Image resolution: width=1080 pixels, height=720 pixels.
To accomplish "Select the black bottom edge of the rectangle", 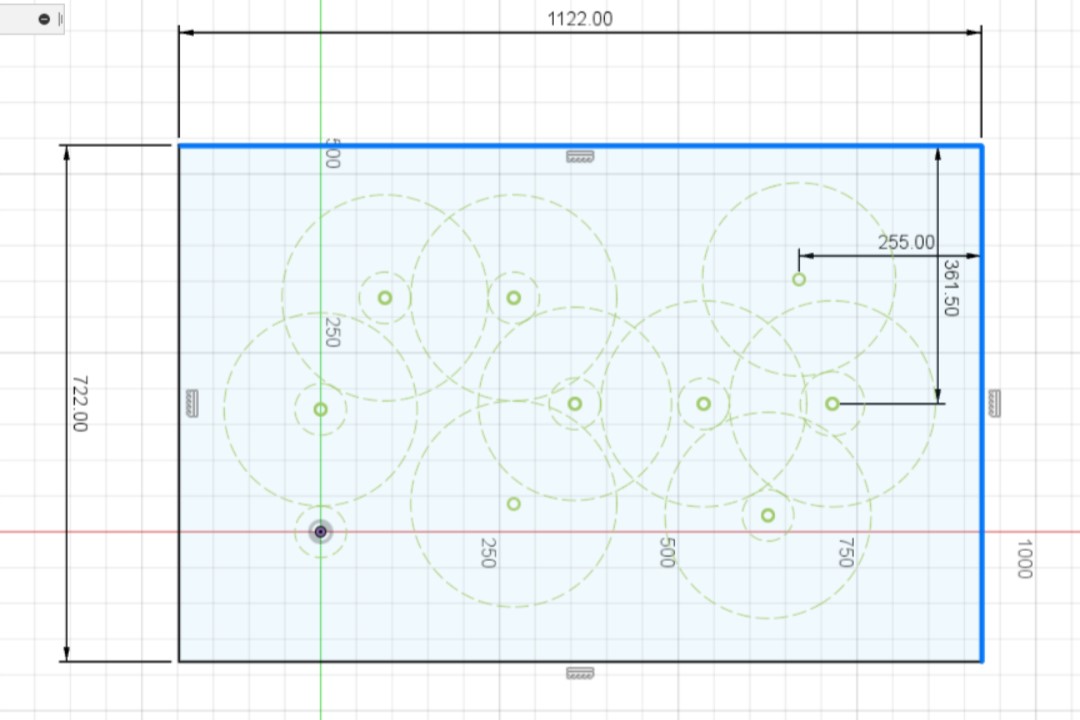I will click(580, 661).
